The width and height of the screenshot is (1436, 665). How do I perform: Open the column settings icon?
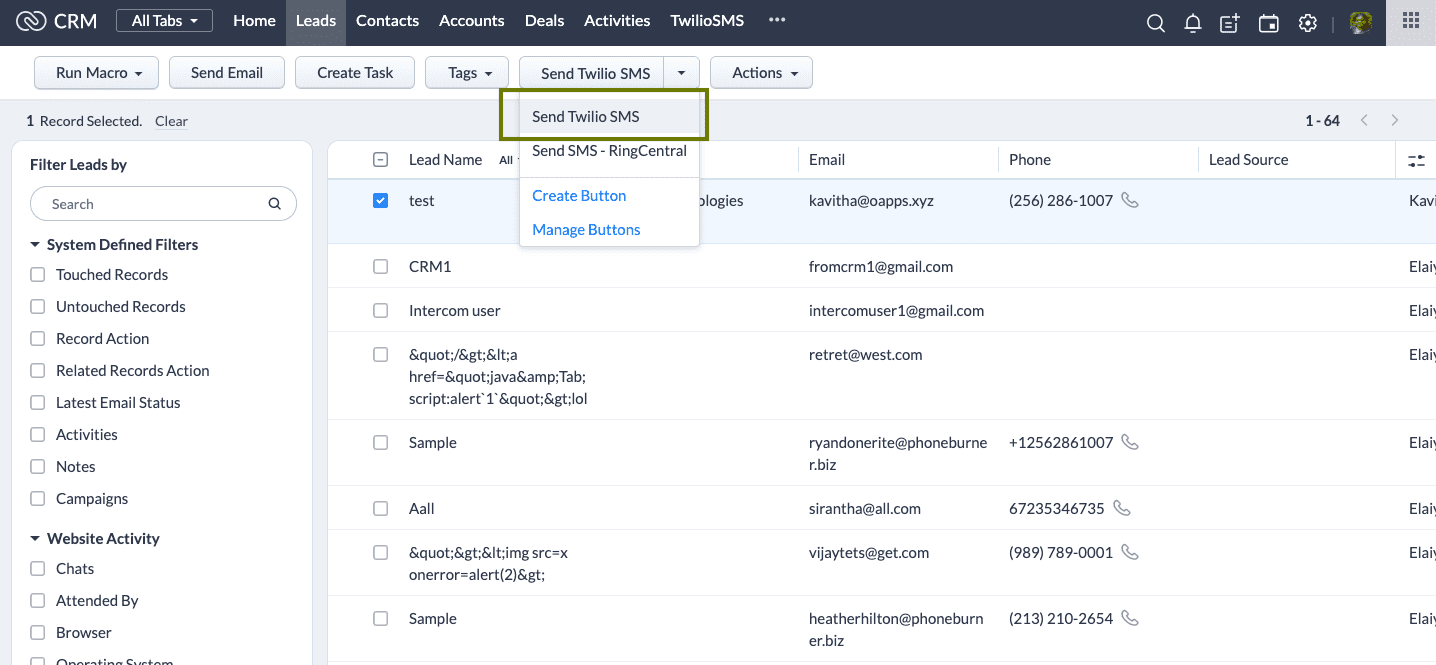click(x=1416, y=160)
